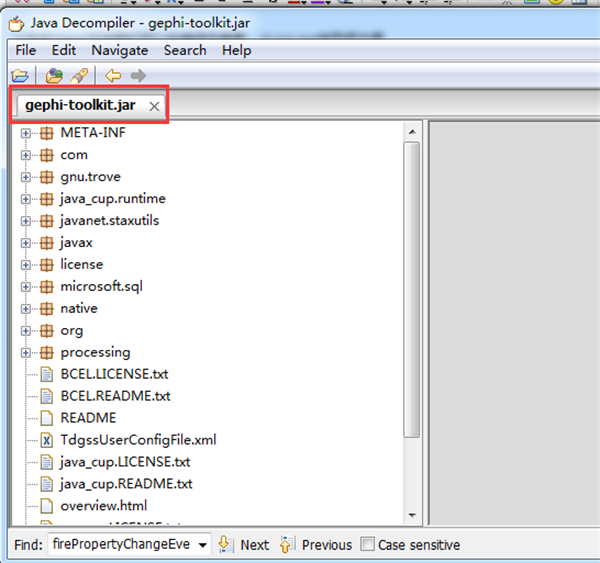Click the gnu.trove package icon
The width and height of the screenshot is (600, 563).
tap(47, 177)
